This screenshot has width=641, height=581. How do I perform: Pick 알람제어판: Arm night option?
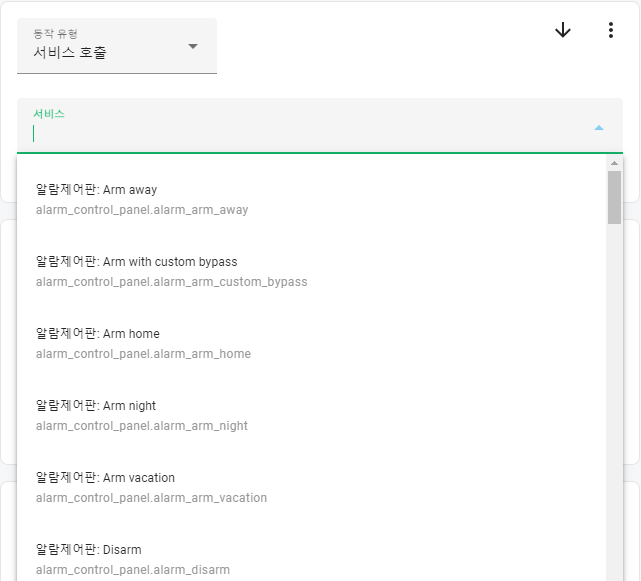(x=312, y=415)
